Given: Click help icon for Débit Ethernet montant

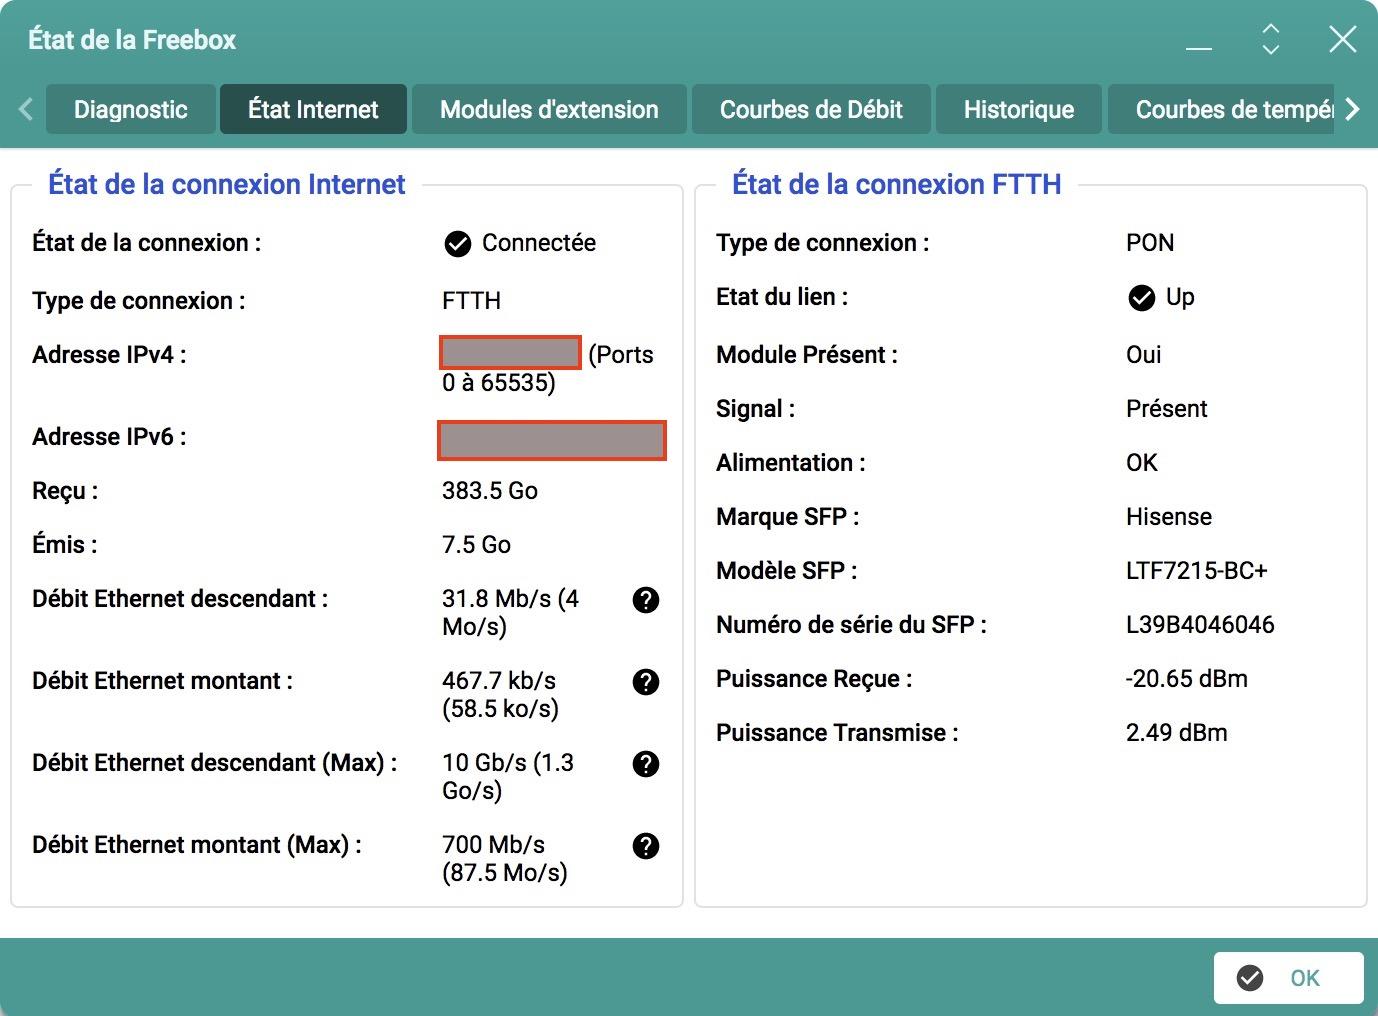Looking at the screenshot, I should 646,682.
